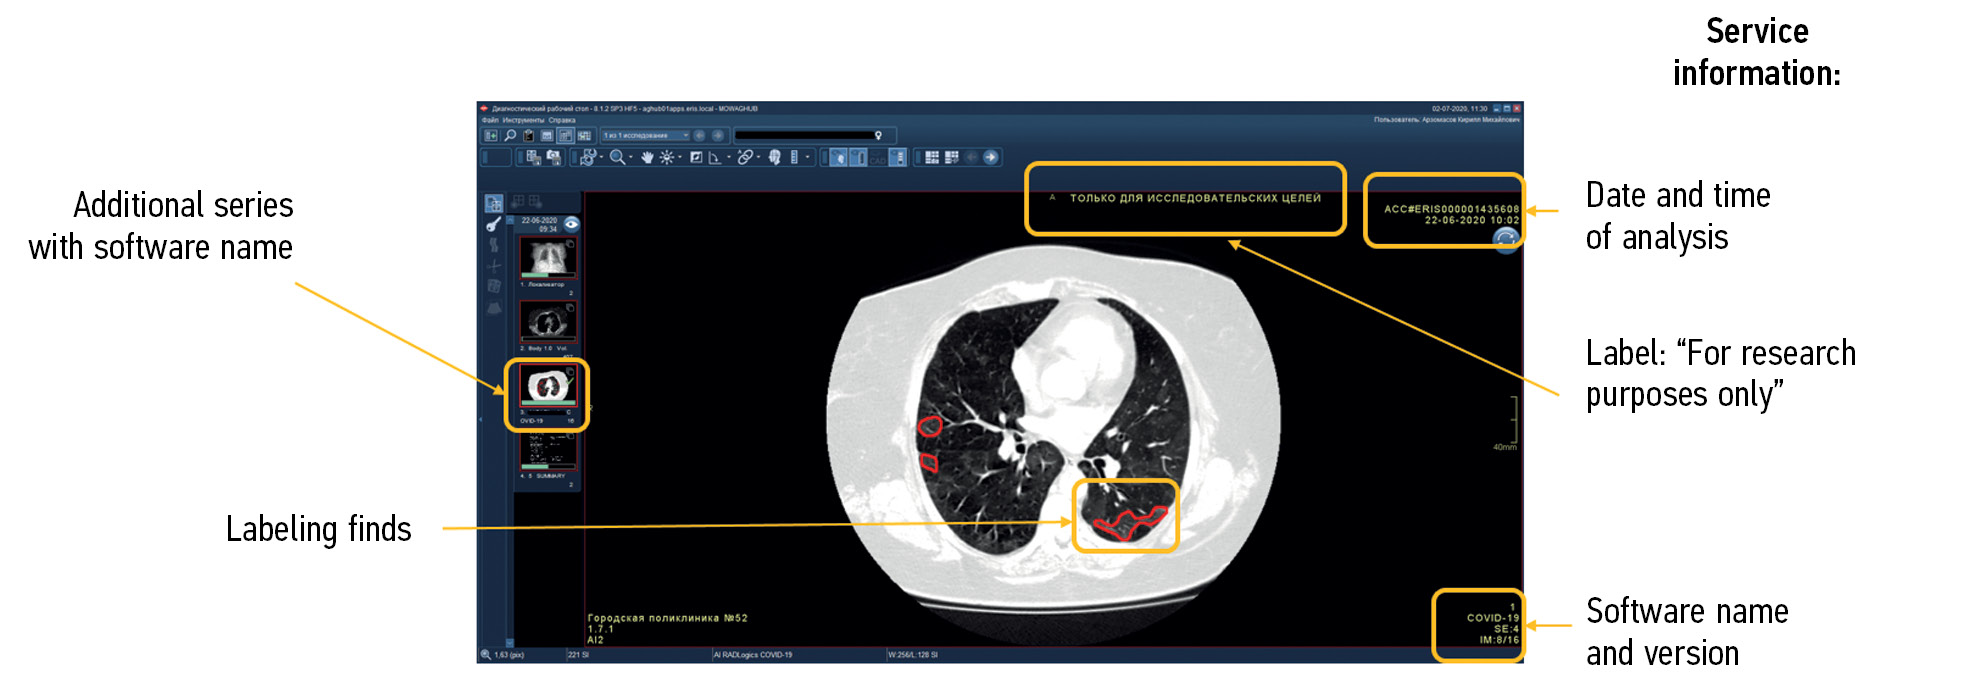The image size is (1964, 689).
Task: Click the clipboard icon in top toolbar
Action: [x=529, y=136]
